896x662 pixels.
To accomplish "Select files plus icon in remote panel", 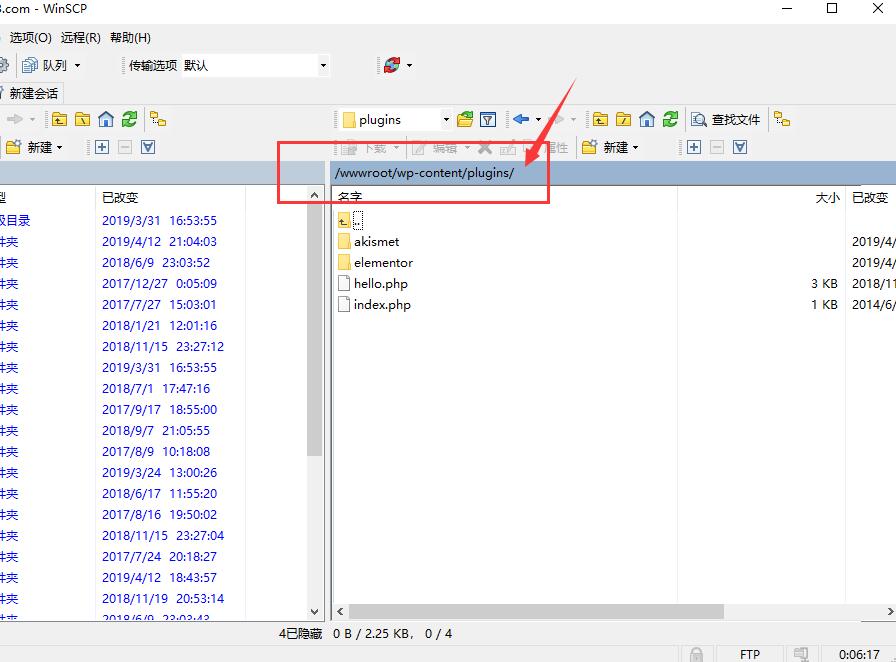I will tap(694, 147).
